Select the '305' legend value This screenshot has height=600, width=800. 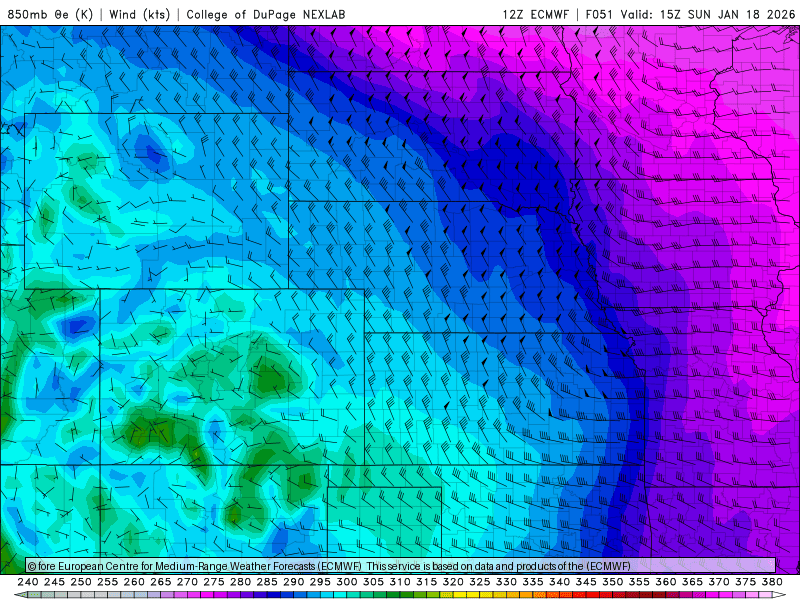373,582
